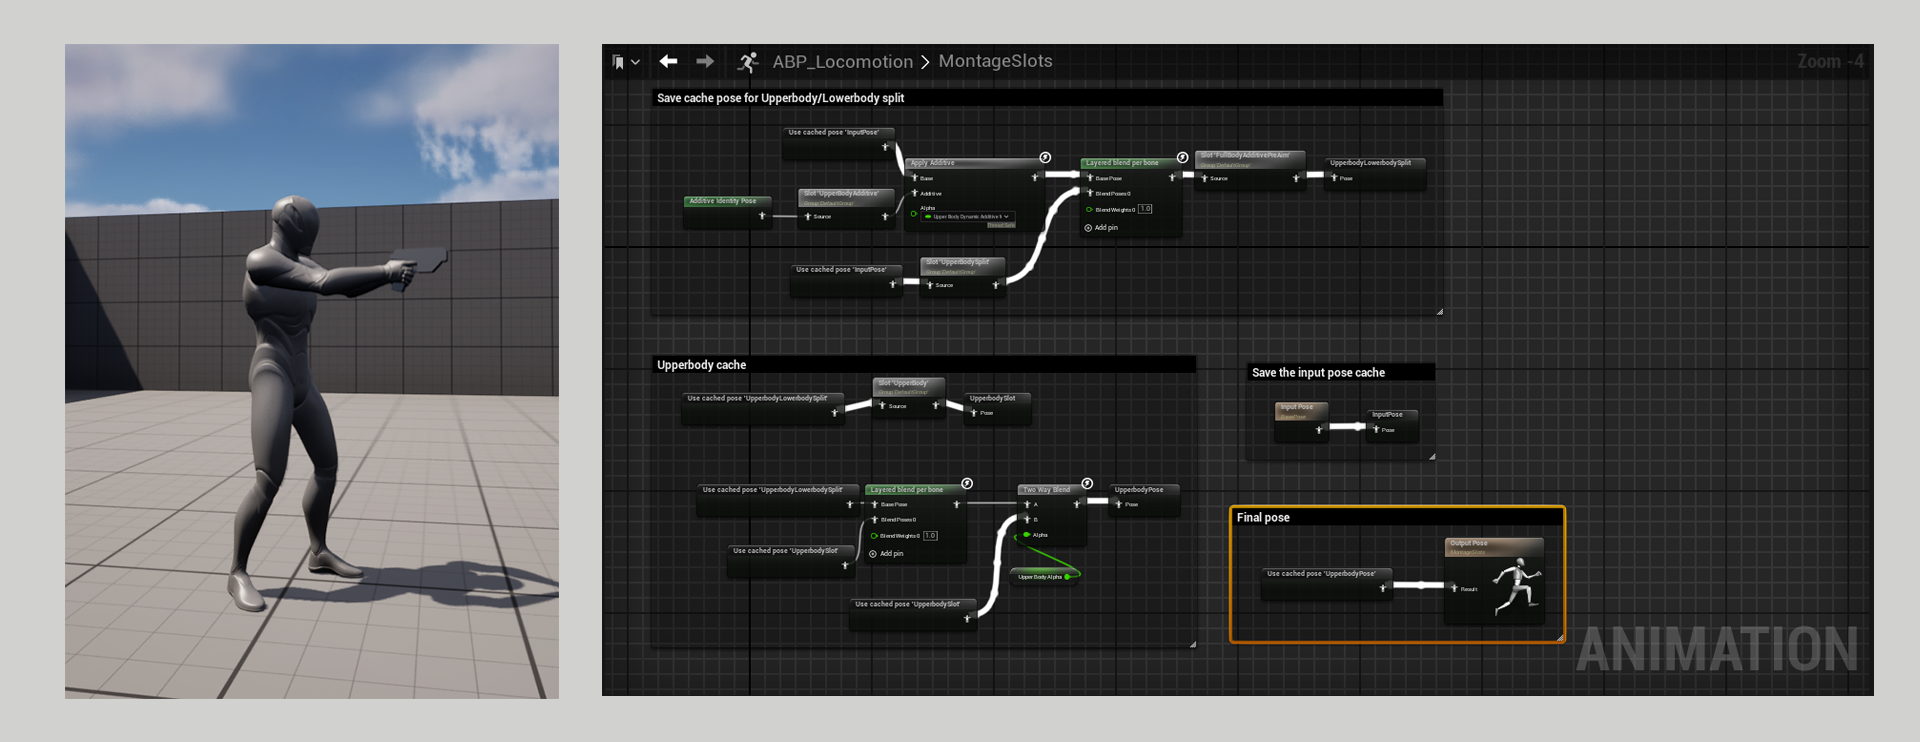Click resize handle of Save the input pose cache

tap(1432, 456)
